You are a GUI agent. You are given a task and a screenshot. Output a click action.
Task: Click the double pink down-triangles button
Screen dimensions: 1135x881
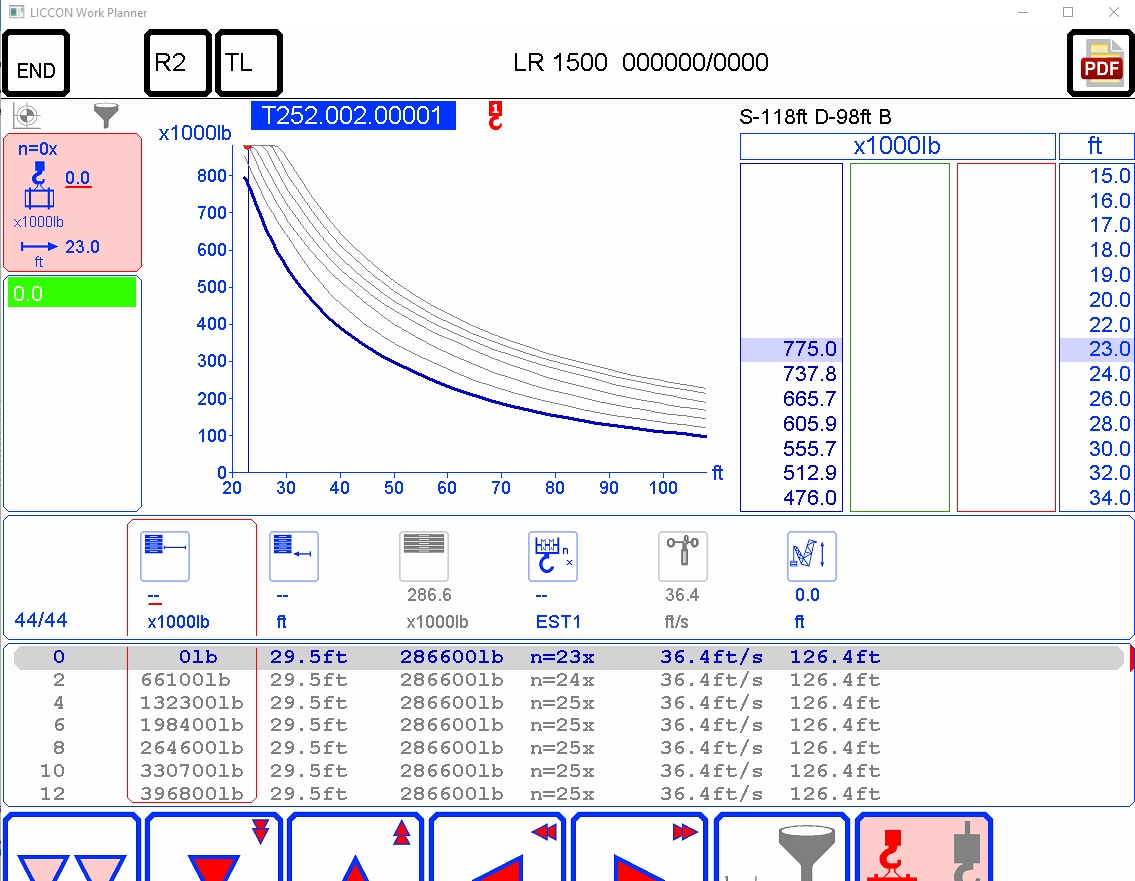(x=72, y=847)
